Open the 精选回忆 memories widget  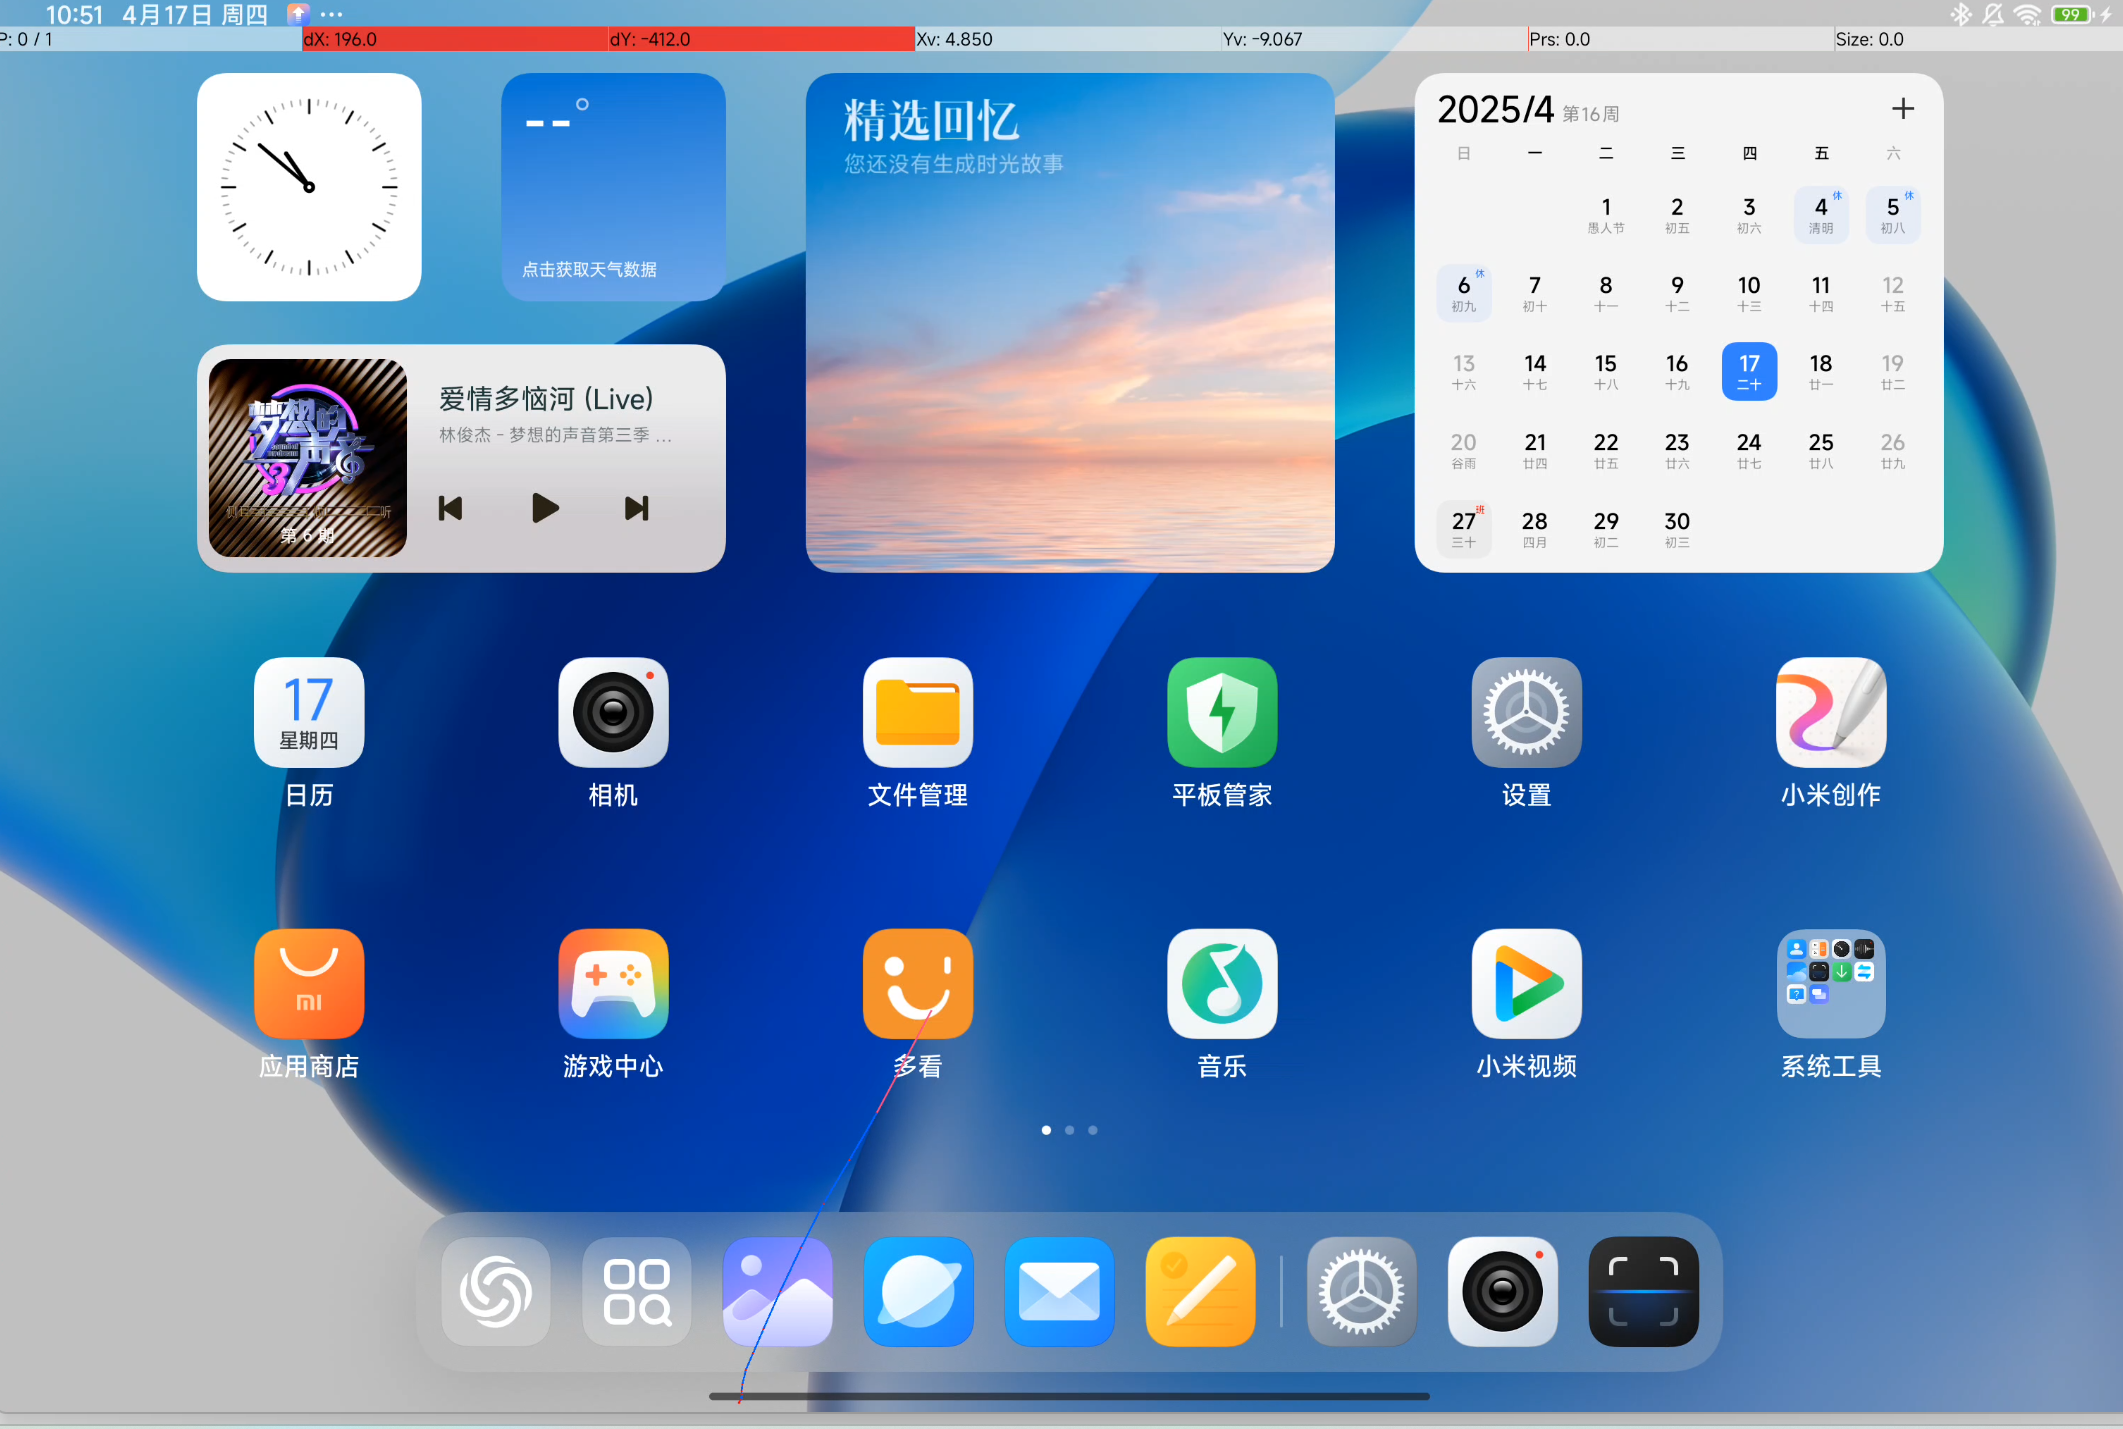[1069, 322]
